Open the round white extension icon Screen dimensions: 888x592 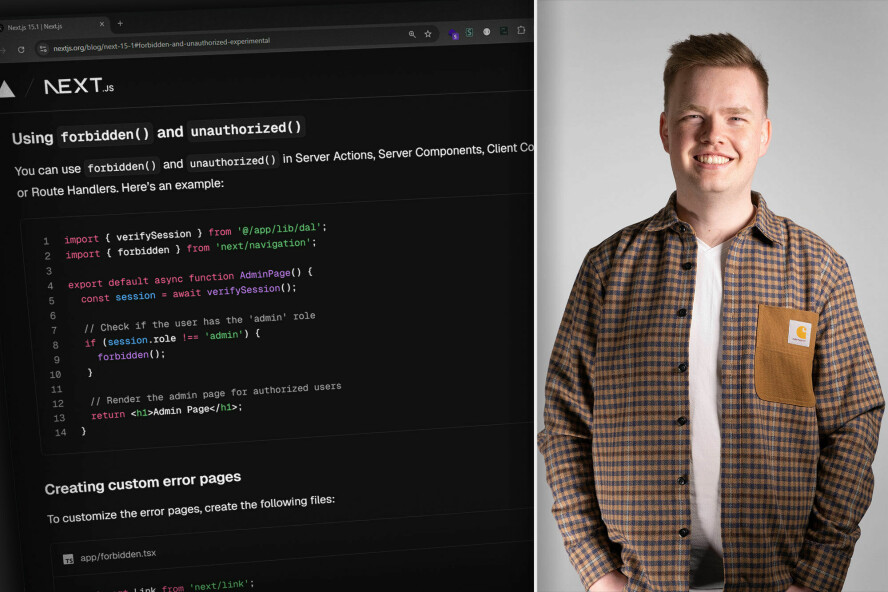(x=486, y=32)
